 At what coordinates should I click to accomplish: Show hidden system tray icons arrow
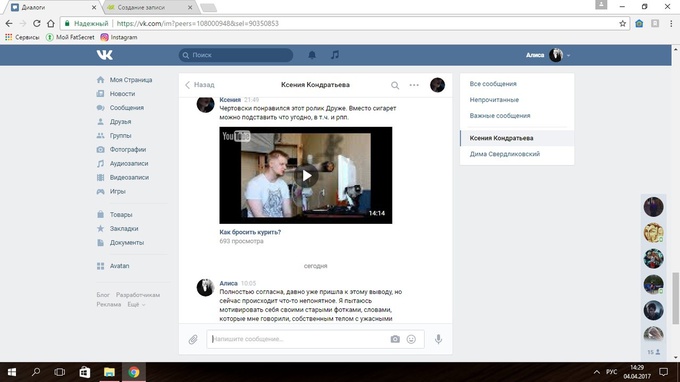[x=597, y=372]
